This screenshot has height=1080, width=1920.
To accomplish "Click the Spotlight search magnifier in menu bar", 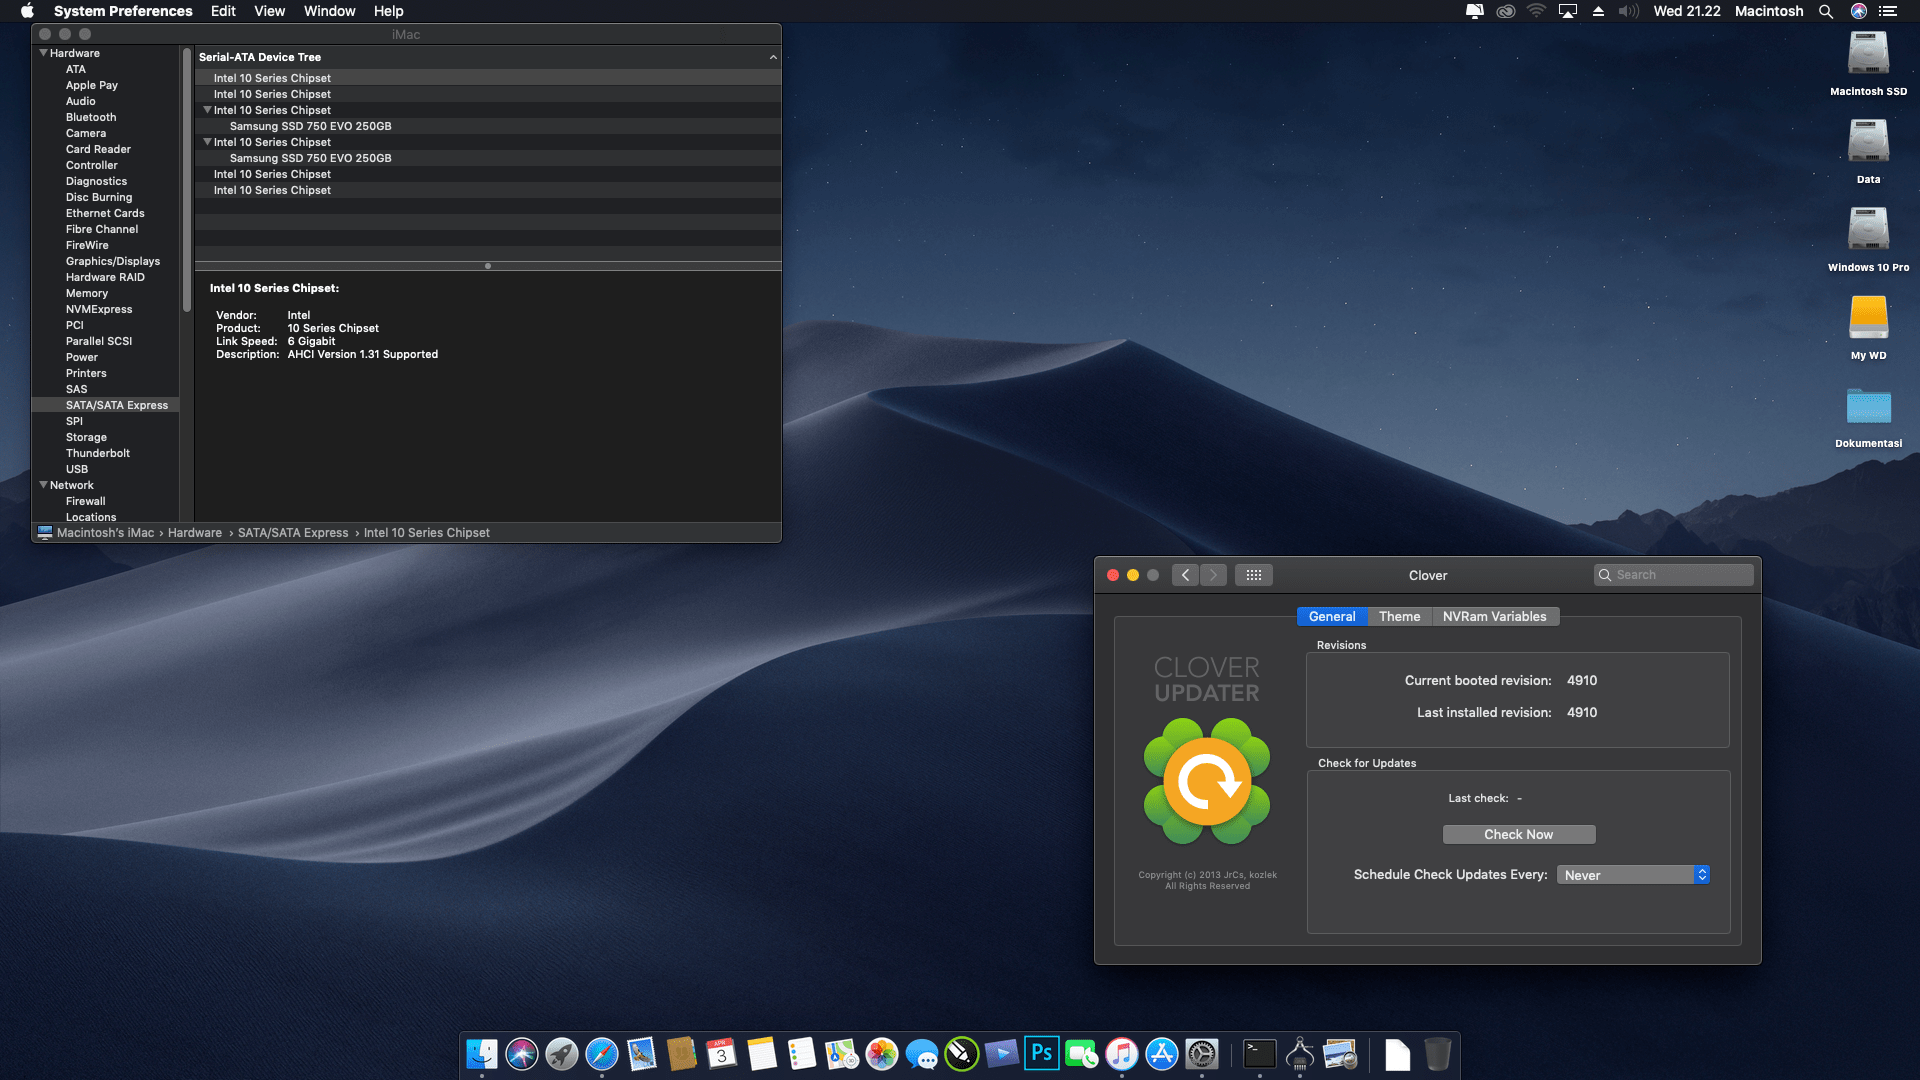I will tap(1826, 11).
